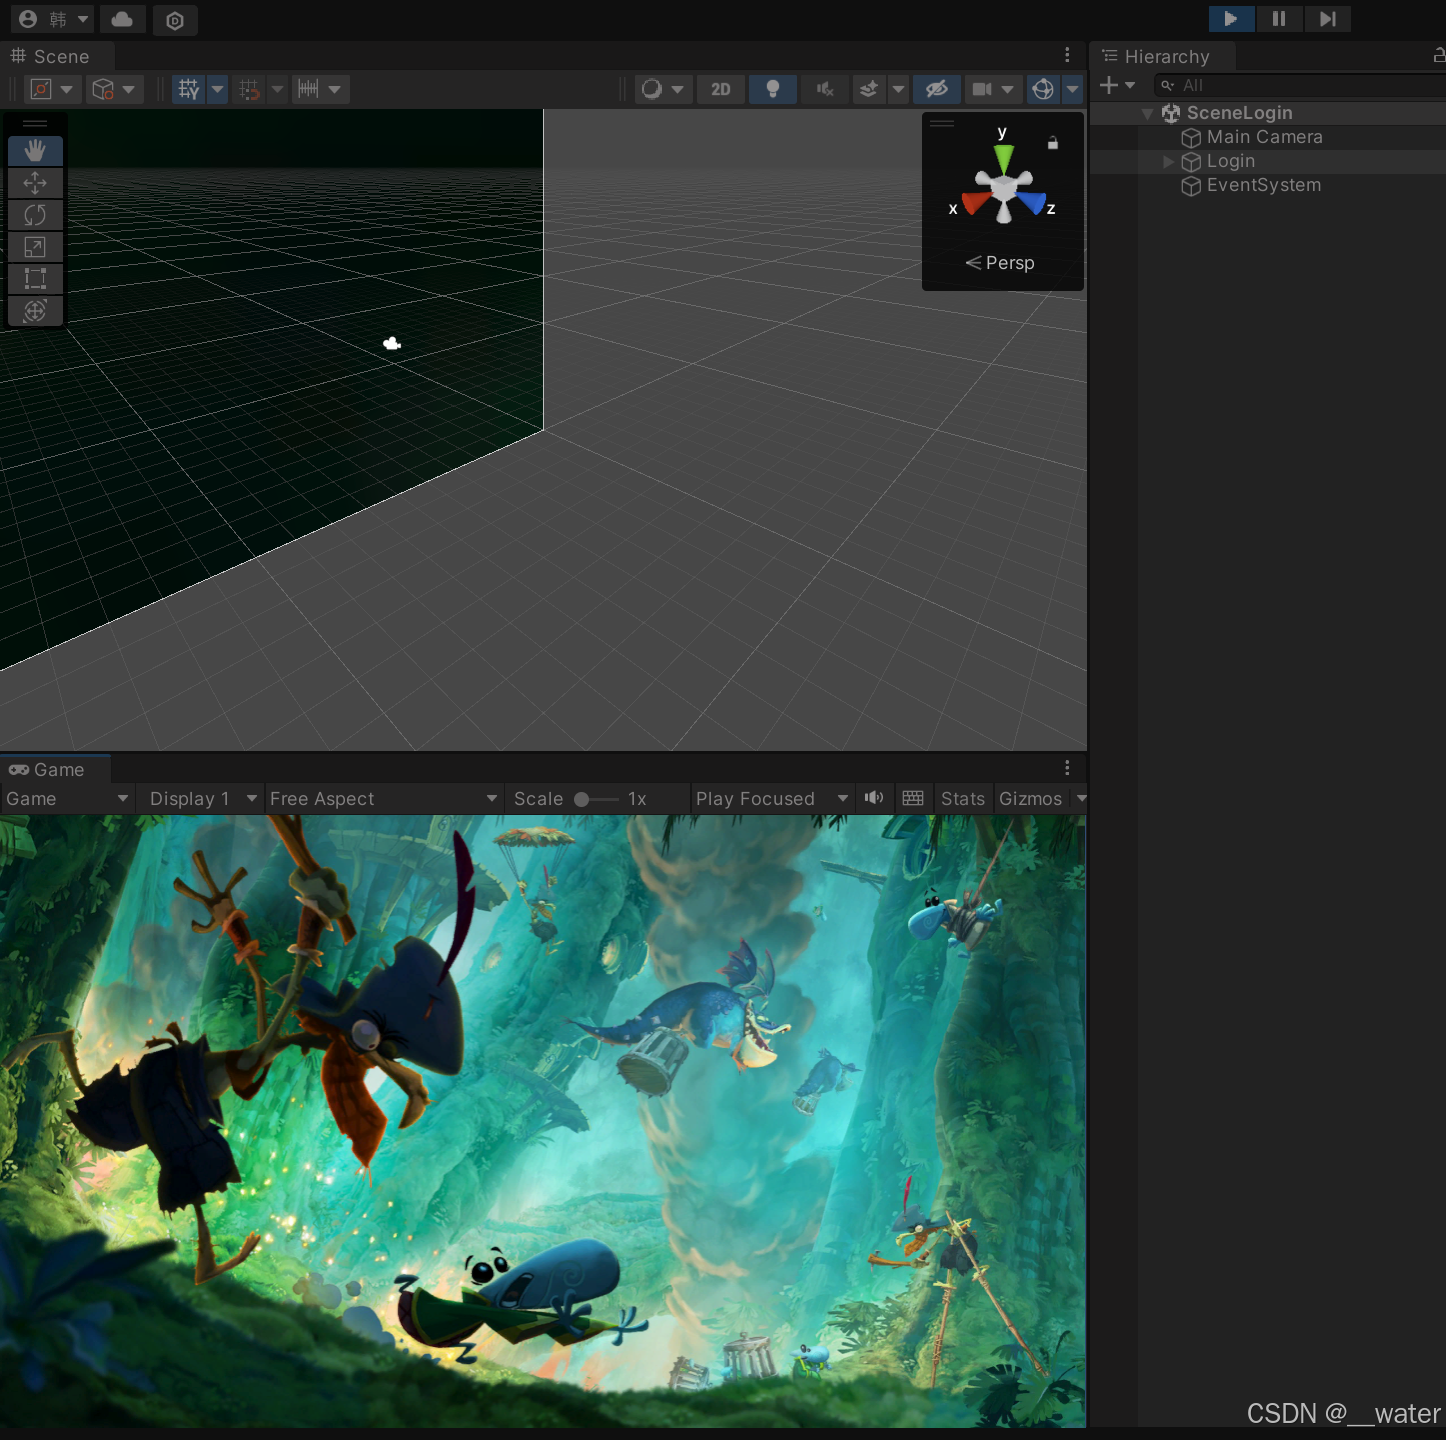Select the Rect transform tool
Image resolution: width=1446 pixels, height=1440 pixels.
click(x=35, y=279)
